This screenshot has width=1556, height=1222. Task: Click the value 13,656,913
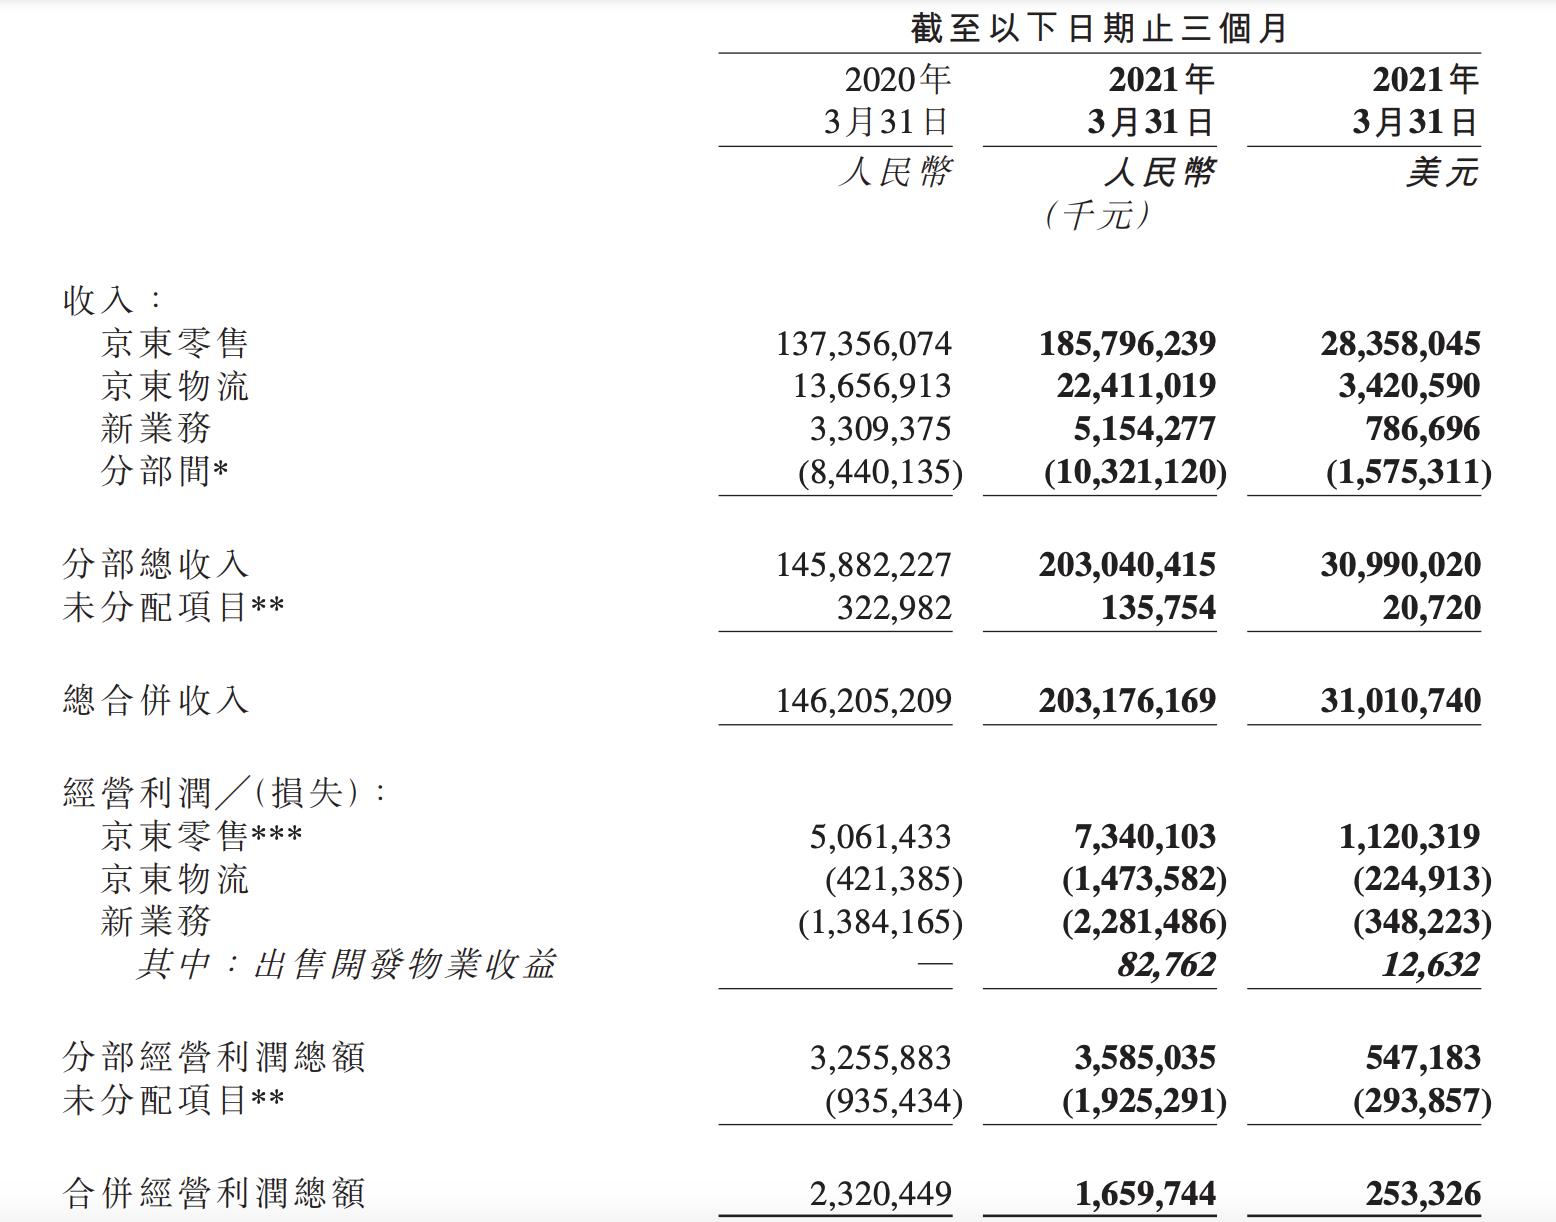coord(873,386)
